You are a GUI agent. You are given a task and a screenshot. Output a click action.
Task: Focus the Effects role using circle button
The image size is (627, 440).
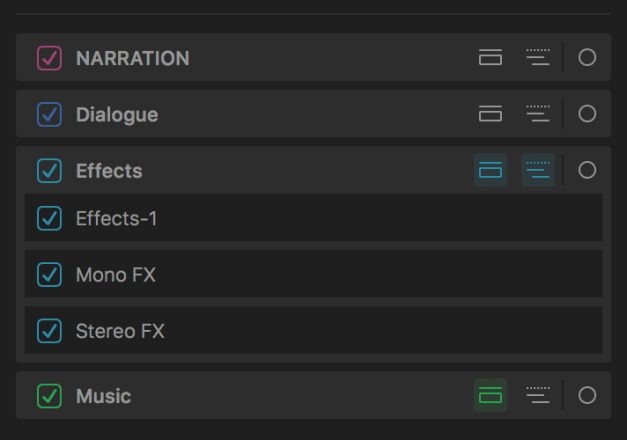[587, 171]
